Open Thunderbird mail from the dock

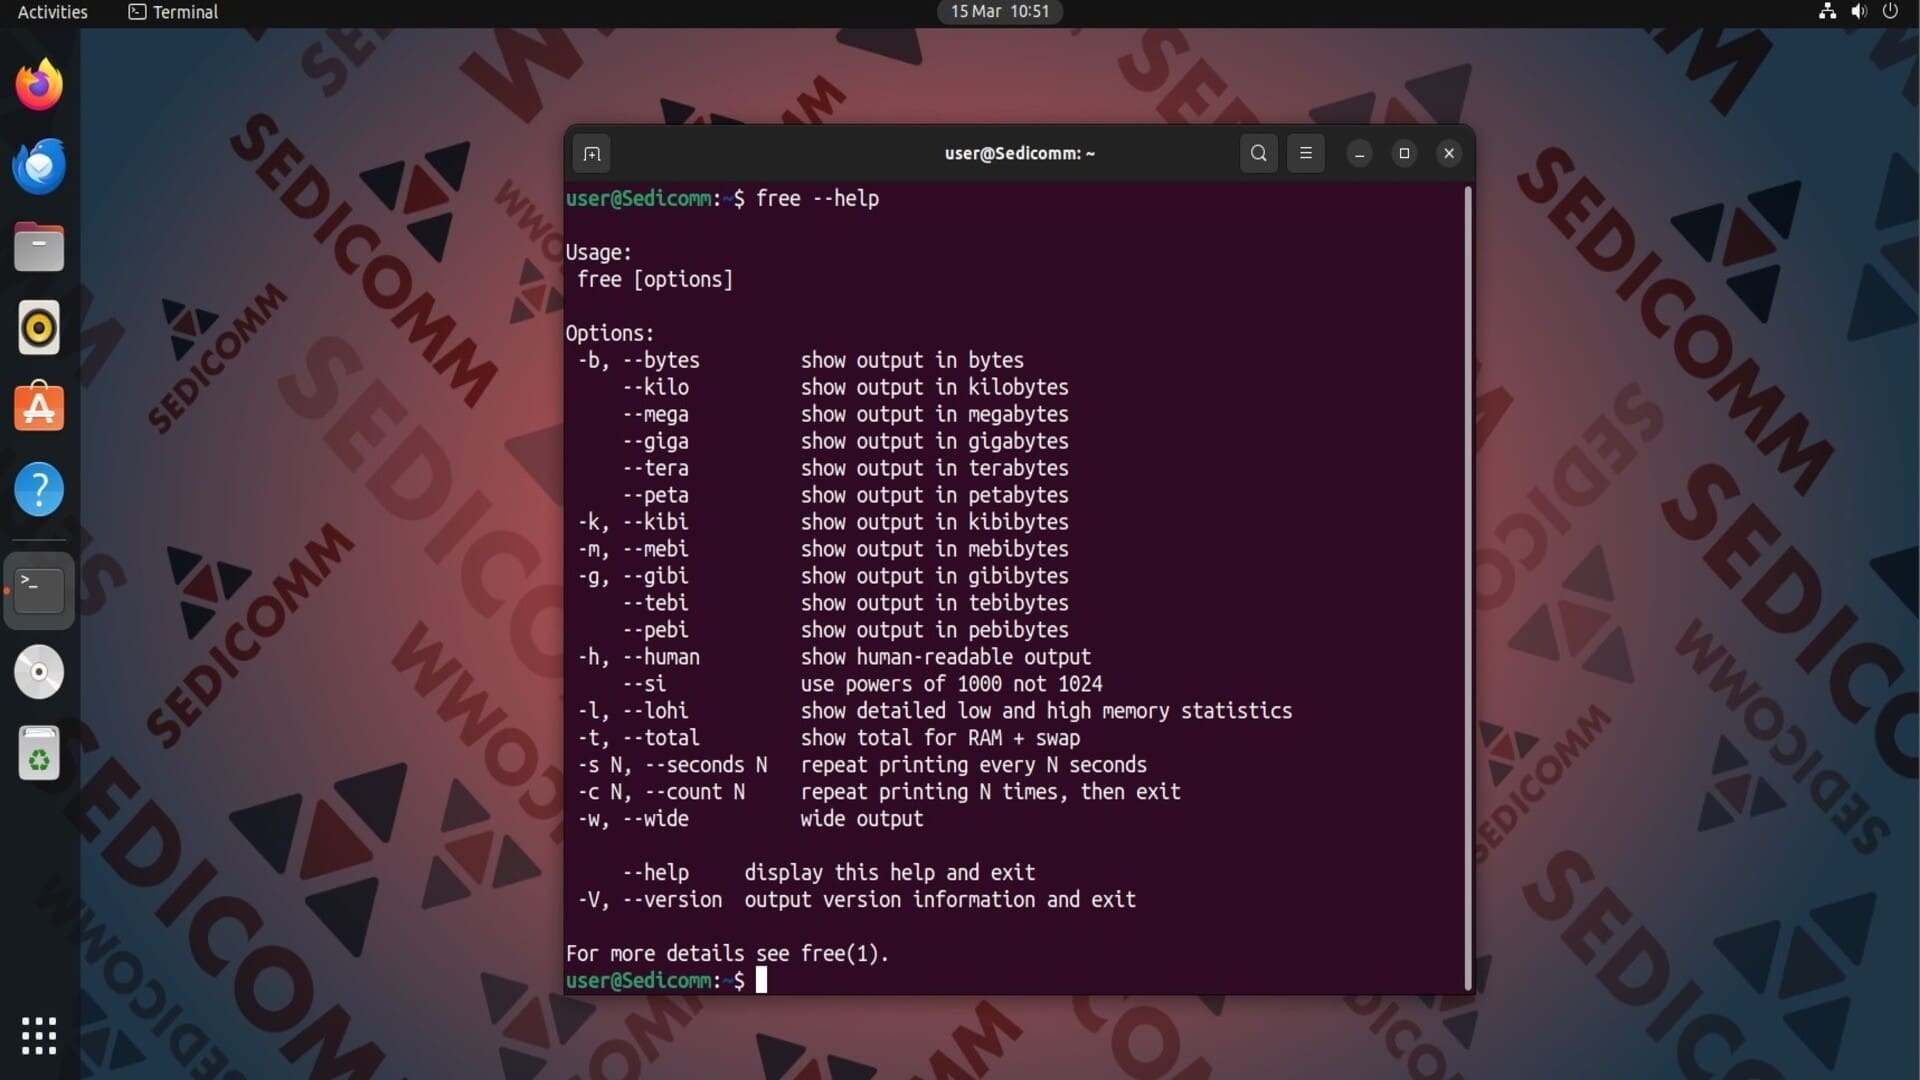pos(39,166)
